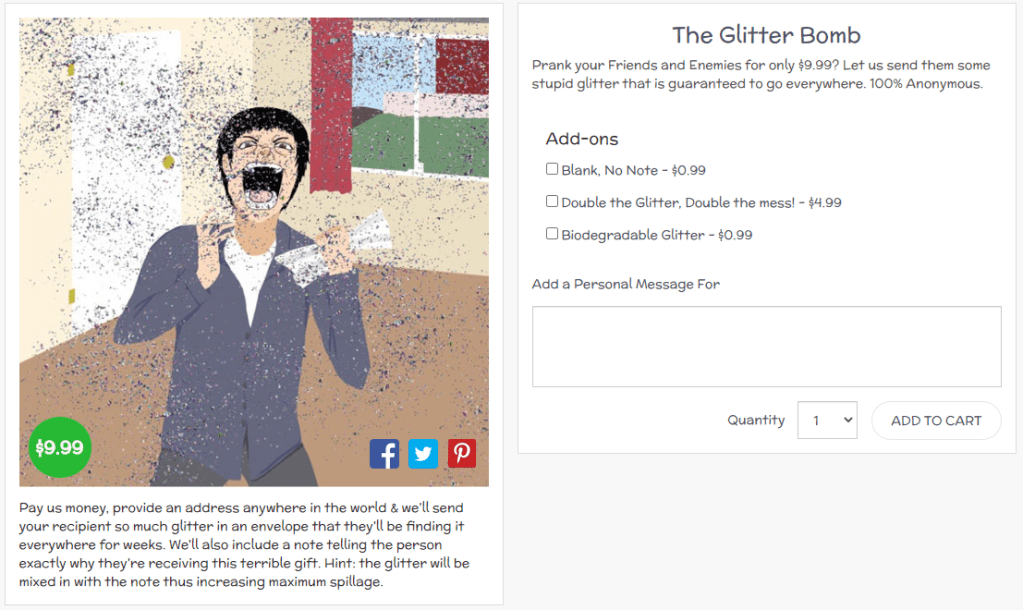Share the product on Facebook
This screenshot has height=610, width=1023.
point(384,454)
